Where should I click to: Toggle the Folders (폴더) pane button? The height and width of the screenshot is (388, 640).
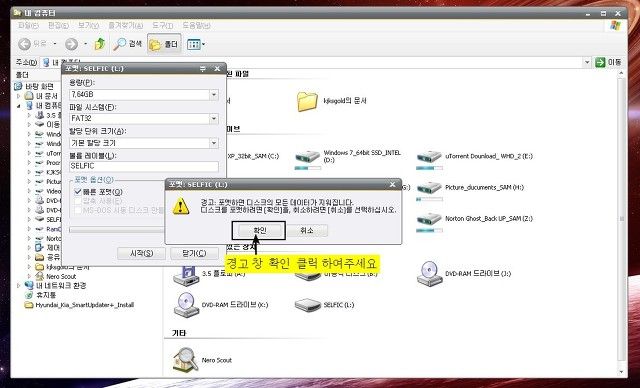click(x=164, y=44)
